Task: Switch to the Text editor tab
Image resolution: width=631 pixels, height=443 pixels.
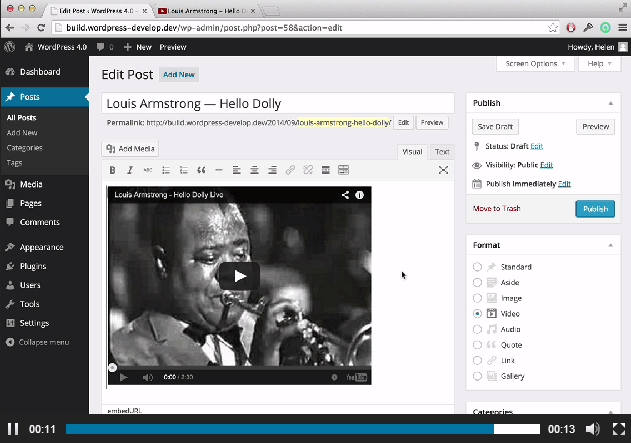Action: [x=442, y=152]
